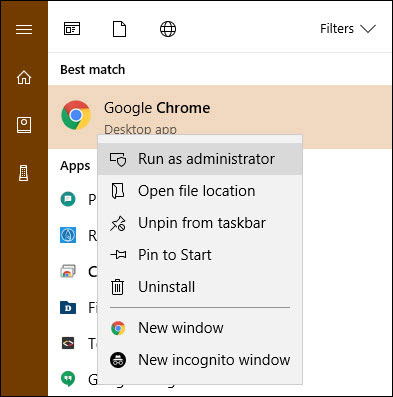
Task: Expand the Filters dropdown
Action: pyautogui.click(x=348, y=29)
